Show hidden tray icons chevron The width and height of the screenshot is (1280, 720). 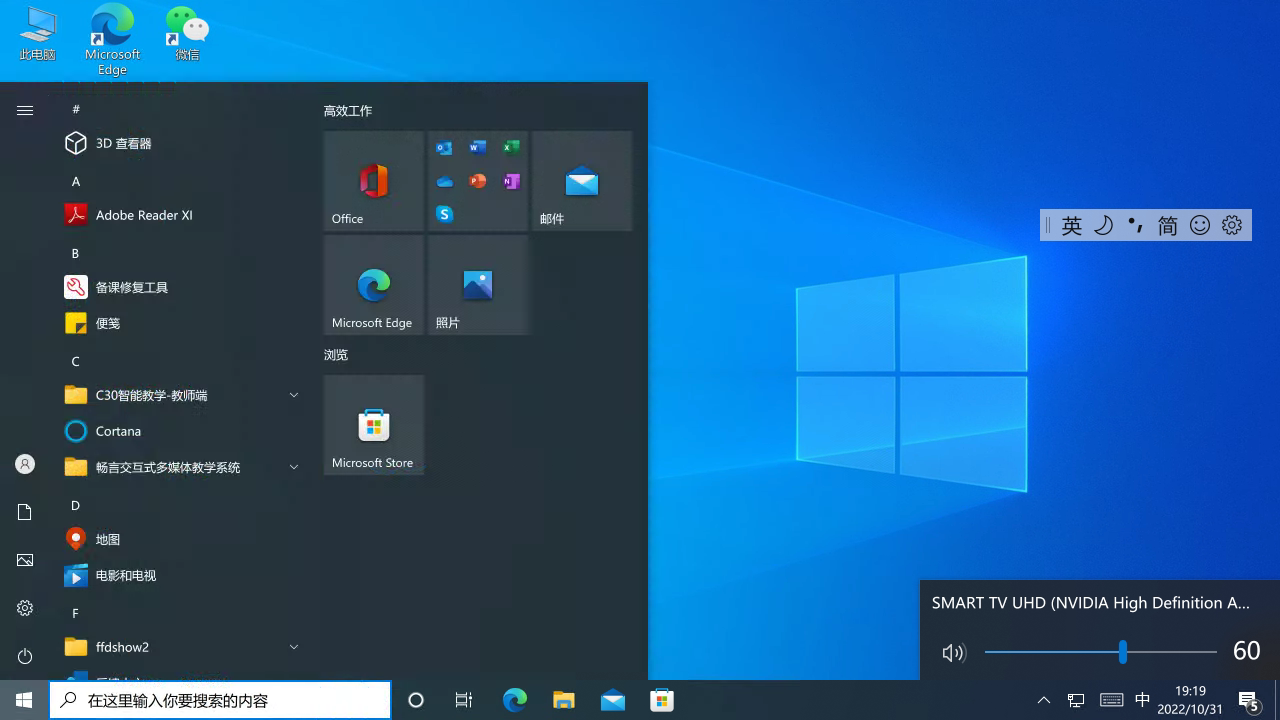click(x=1044, y=700)
